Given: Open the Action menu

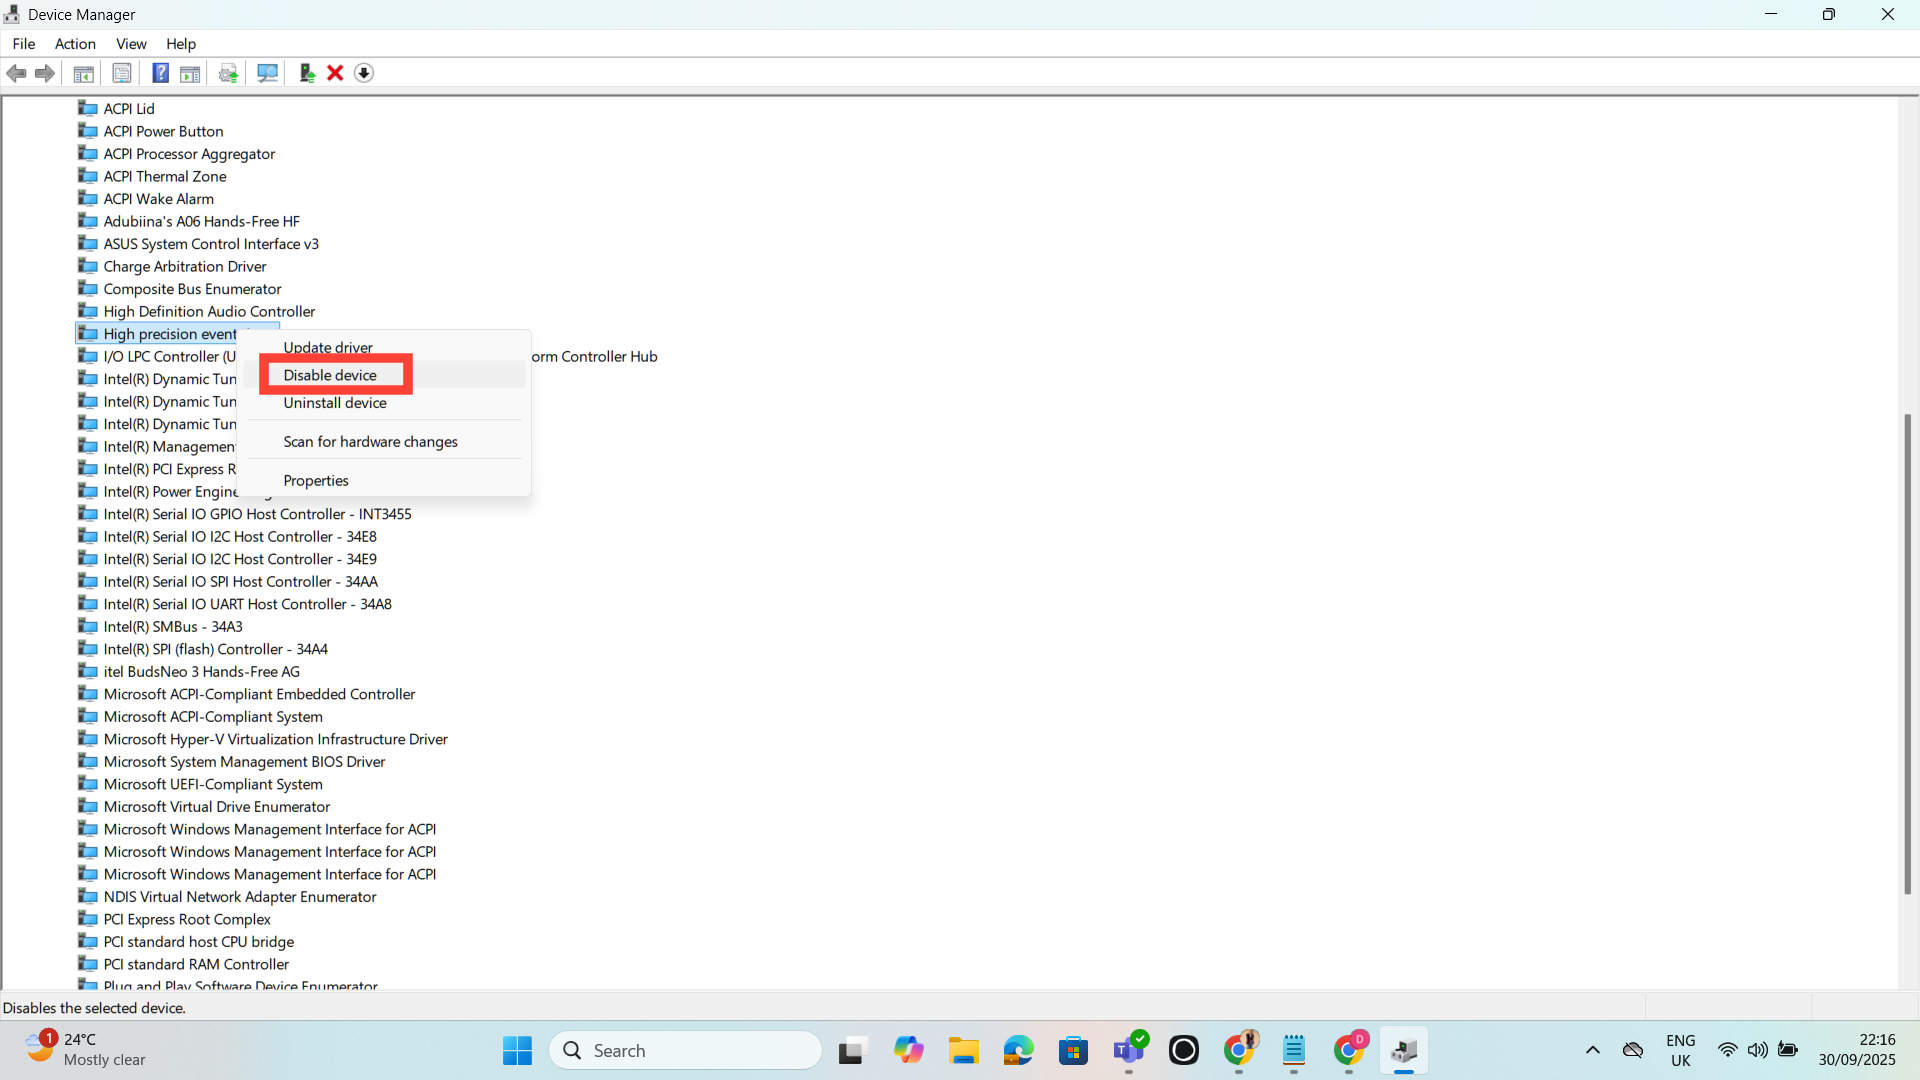Looking at the screenshot, I should coord(75,44).
